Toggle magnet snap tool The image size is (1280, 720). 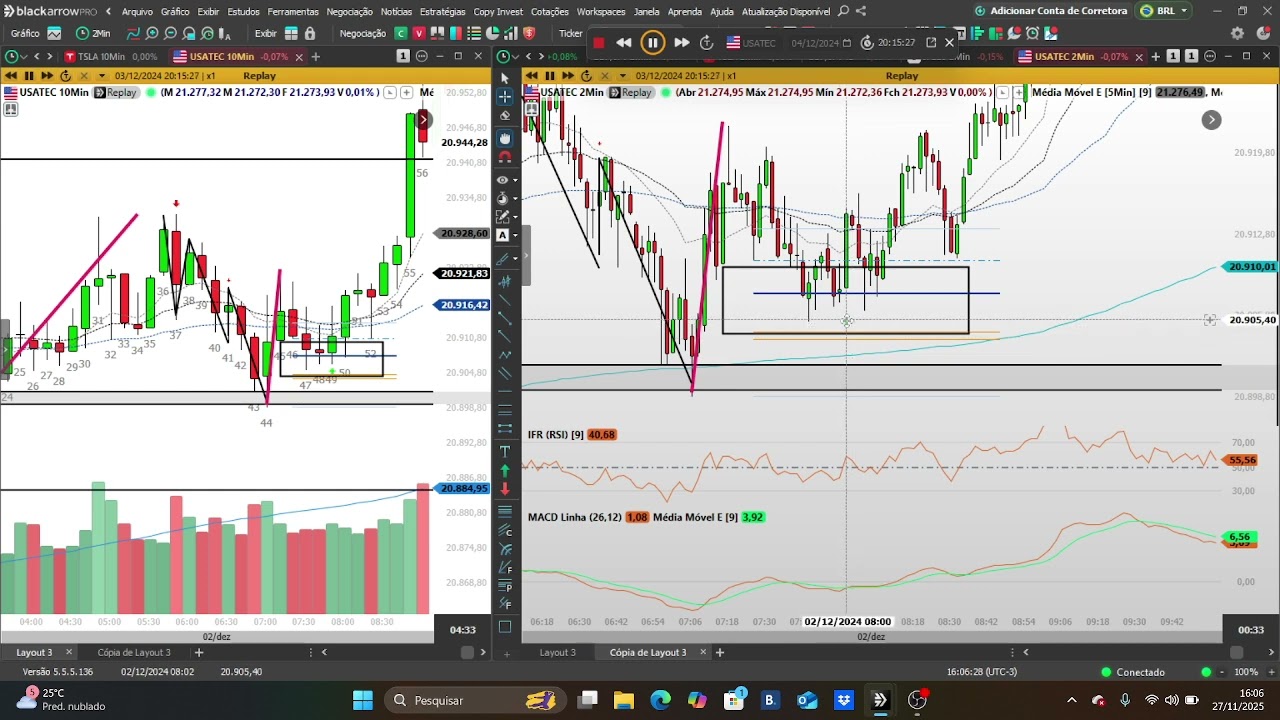click(x=504, y=158)
